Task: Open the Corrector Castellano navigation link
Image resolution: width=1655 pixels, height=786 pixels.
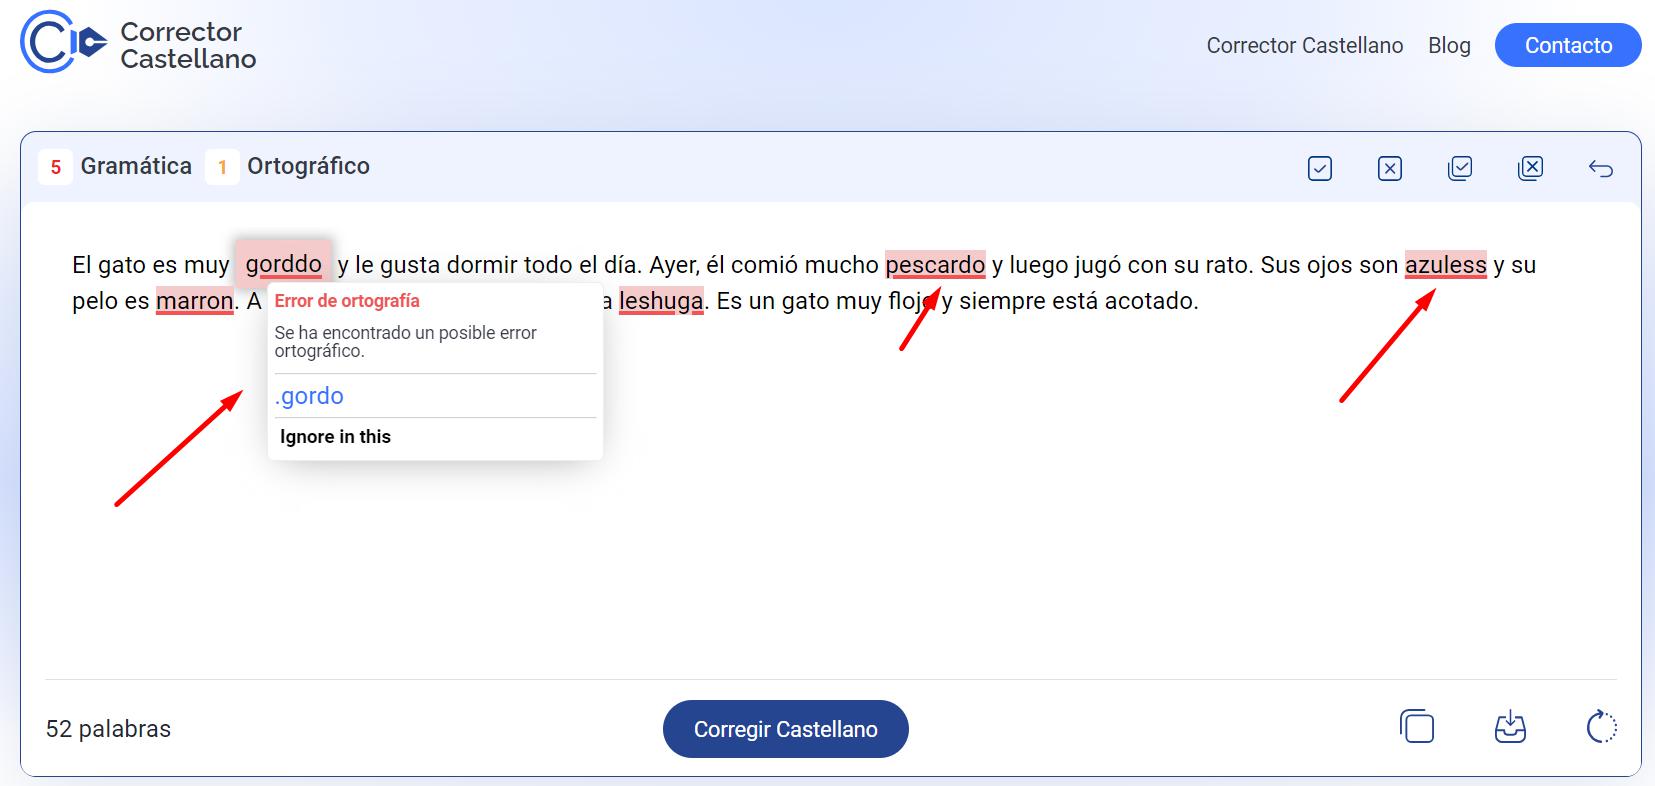Action: click(1304, 45)
